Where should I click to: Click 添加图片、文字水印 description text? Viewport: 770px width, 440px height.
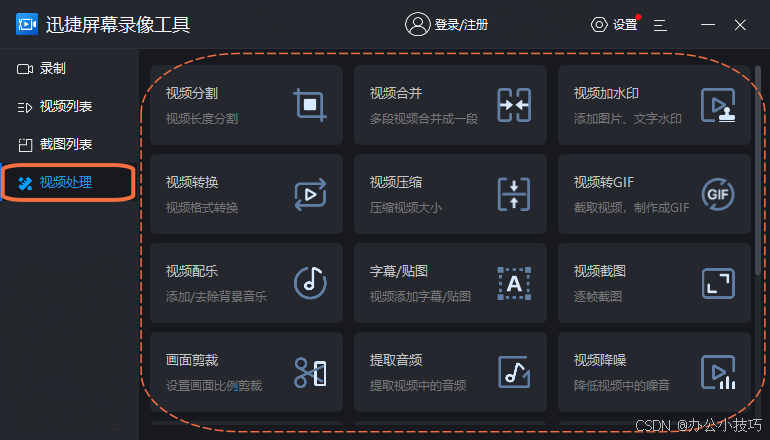coord(628,119)
